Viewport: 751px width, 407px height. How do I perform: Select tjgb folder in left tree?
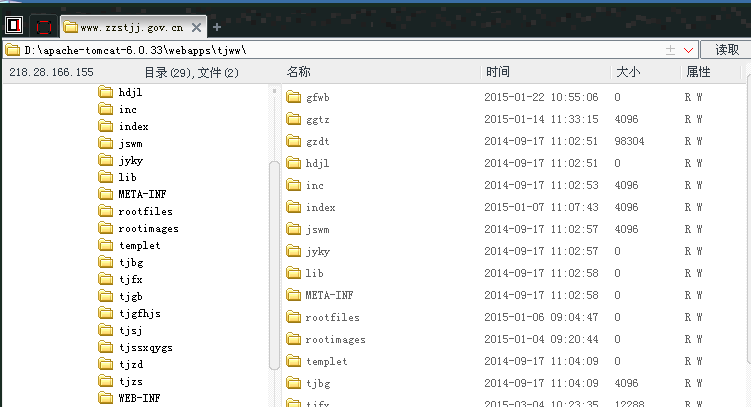pos(120,296)
